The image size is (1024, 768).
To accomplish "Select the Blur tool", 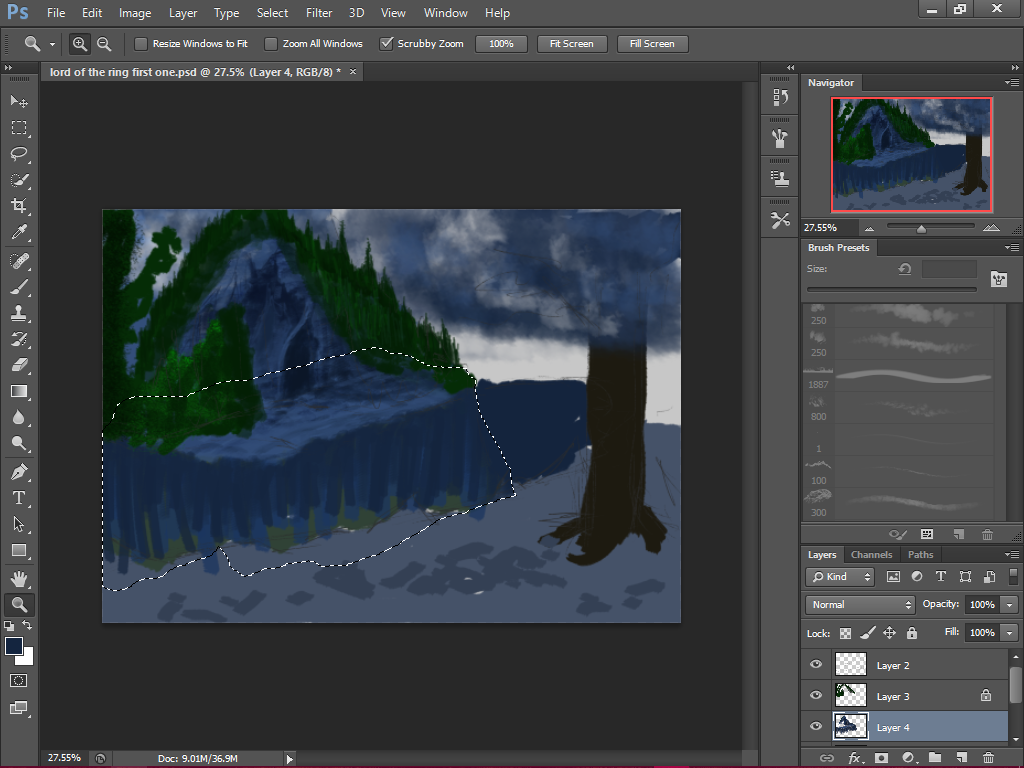I will (19, 418).
